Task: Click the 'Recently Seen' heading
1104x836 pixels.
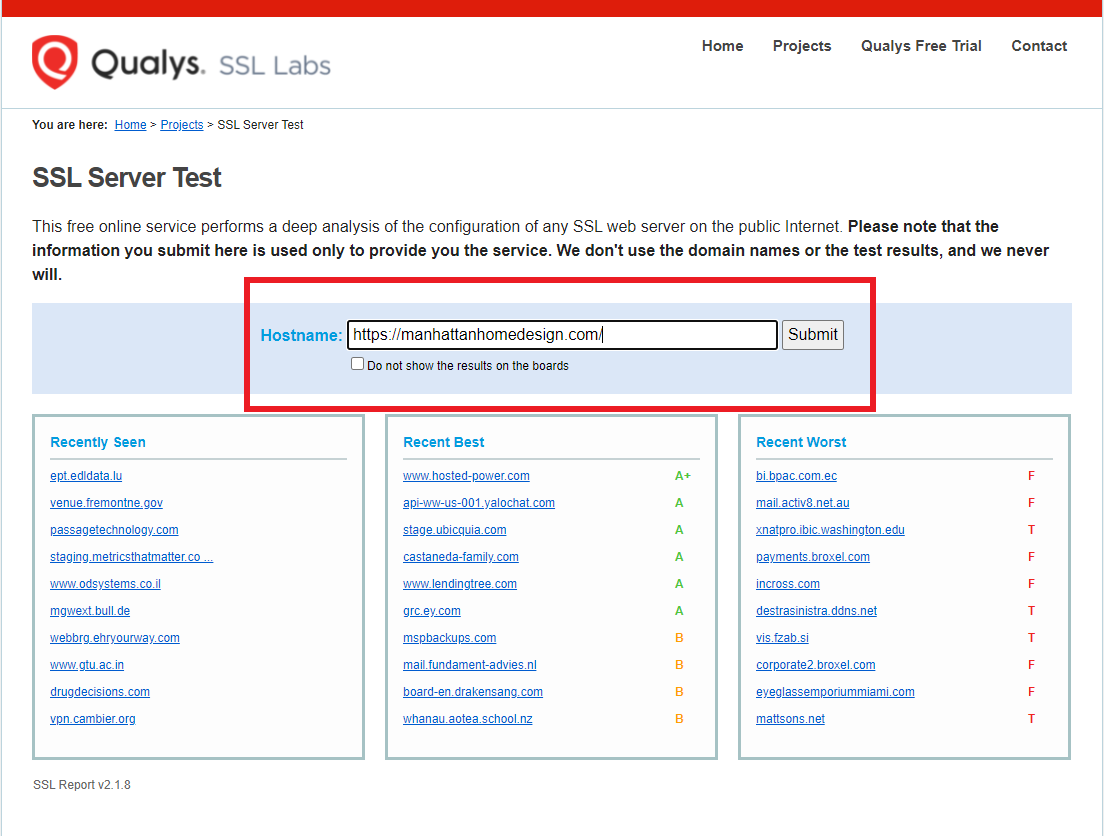Action: [98, 442]
